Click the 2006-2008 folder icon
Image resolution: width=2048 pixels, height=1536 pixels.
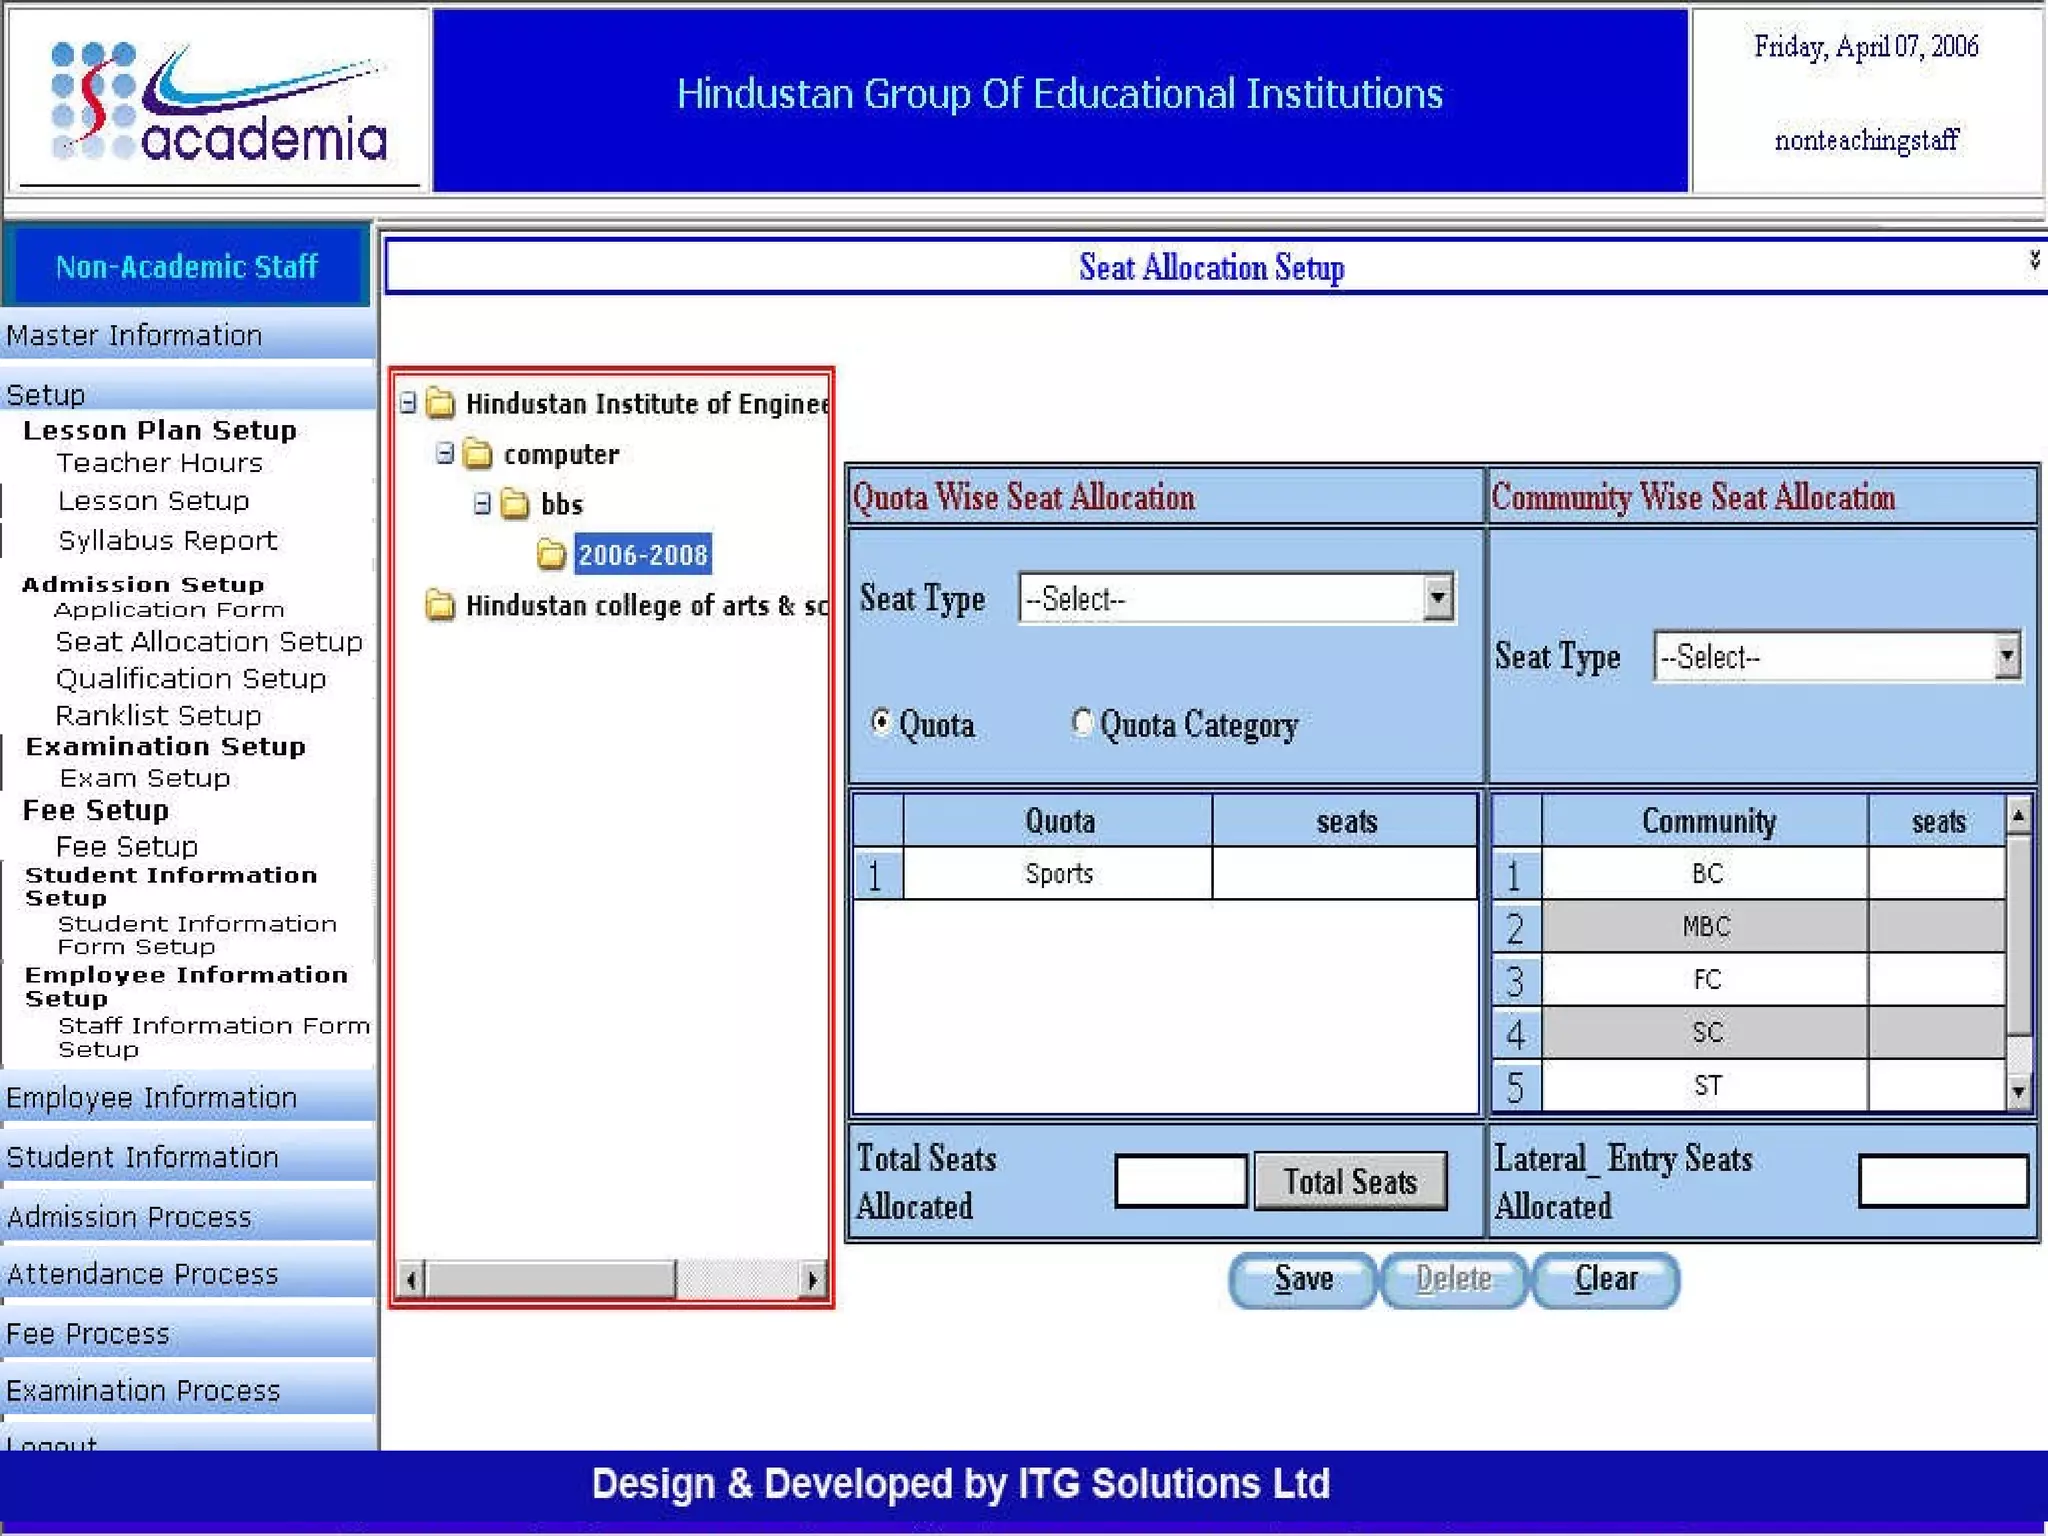pyautogui.click(x=551, y=555)
